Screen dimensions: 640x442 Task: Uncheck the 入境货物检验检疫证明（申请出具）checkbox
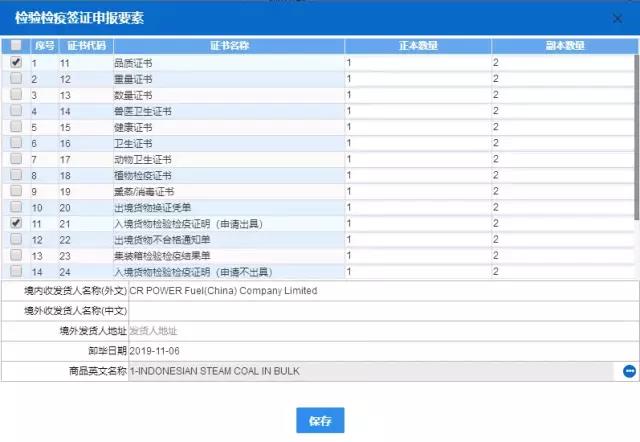16,223
